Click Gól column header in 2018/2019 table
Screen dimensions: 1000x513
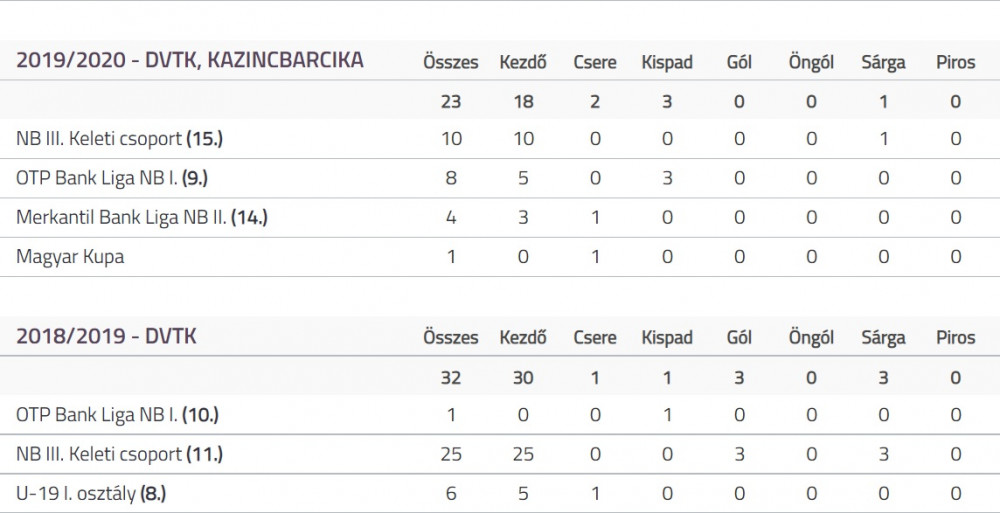click(739, 338)
